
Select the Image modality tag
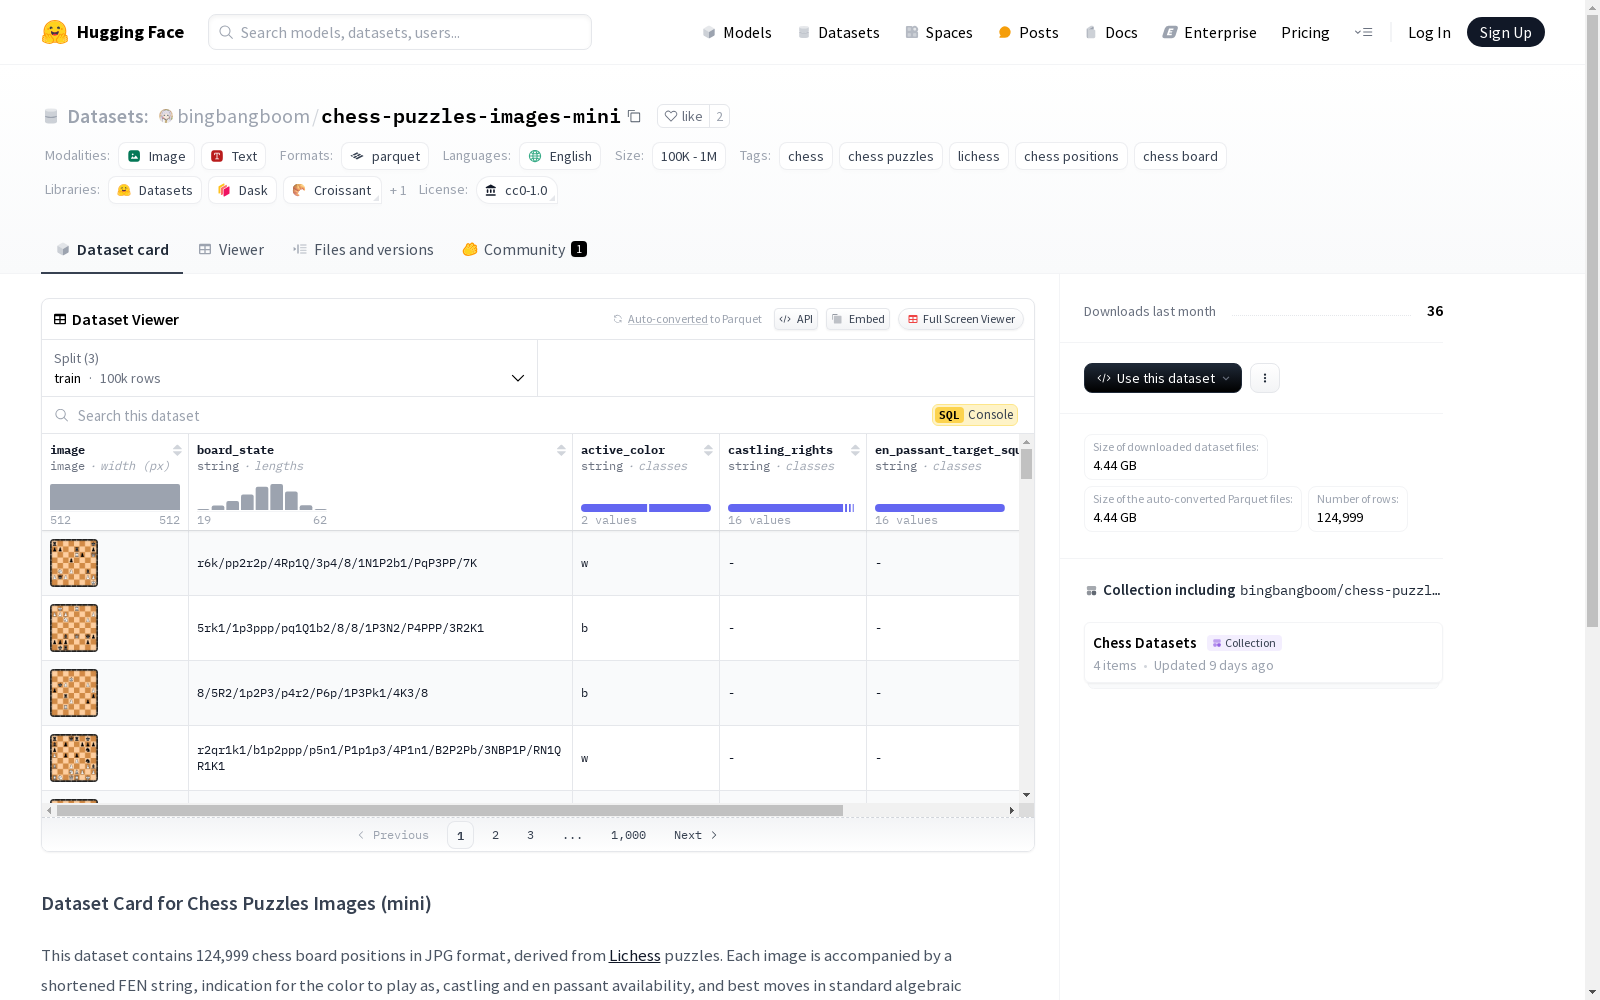[156, 156]
